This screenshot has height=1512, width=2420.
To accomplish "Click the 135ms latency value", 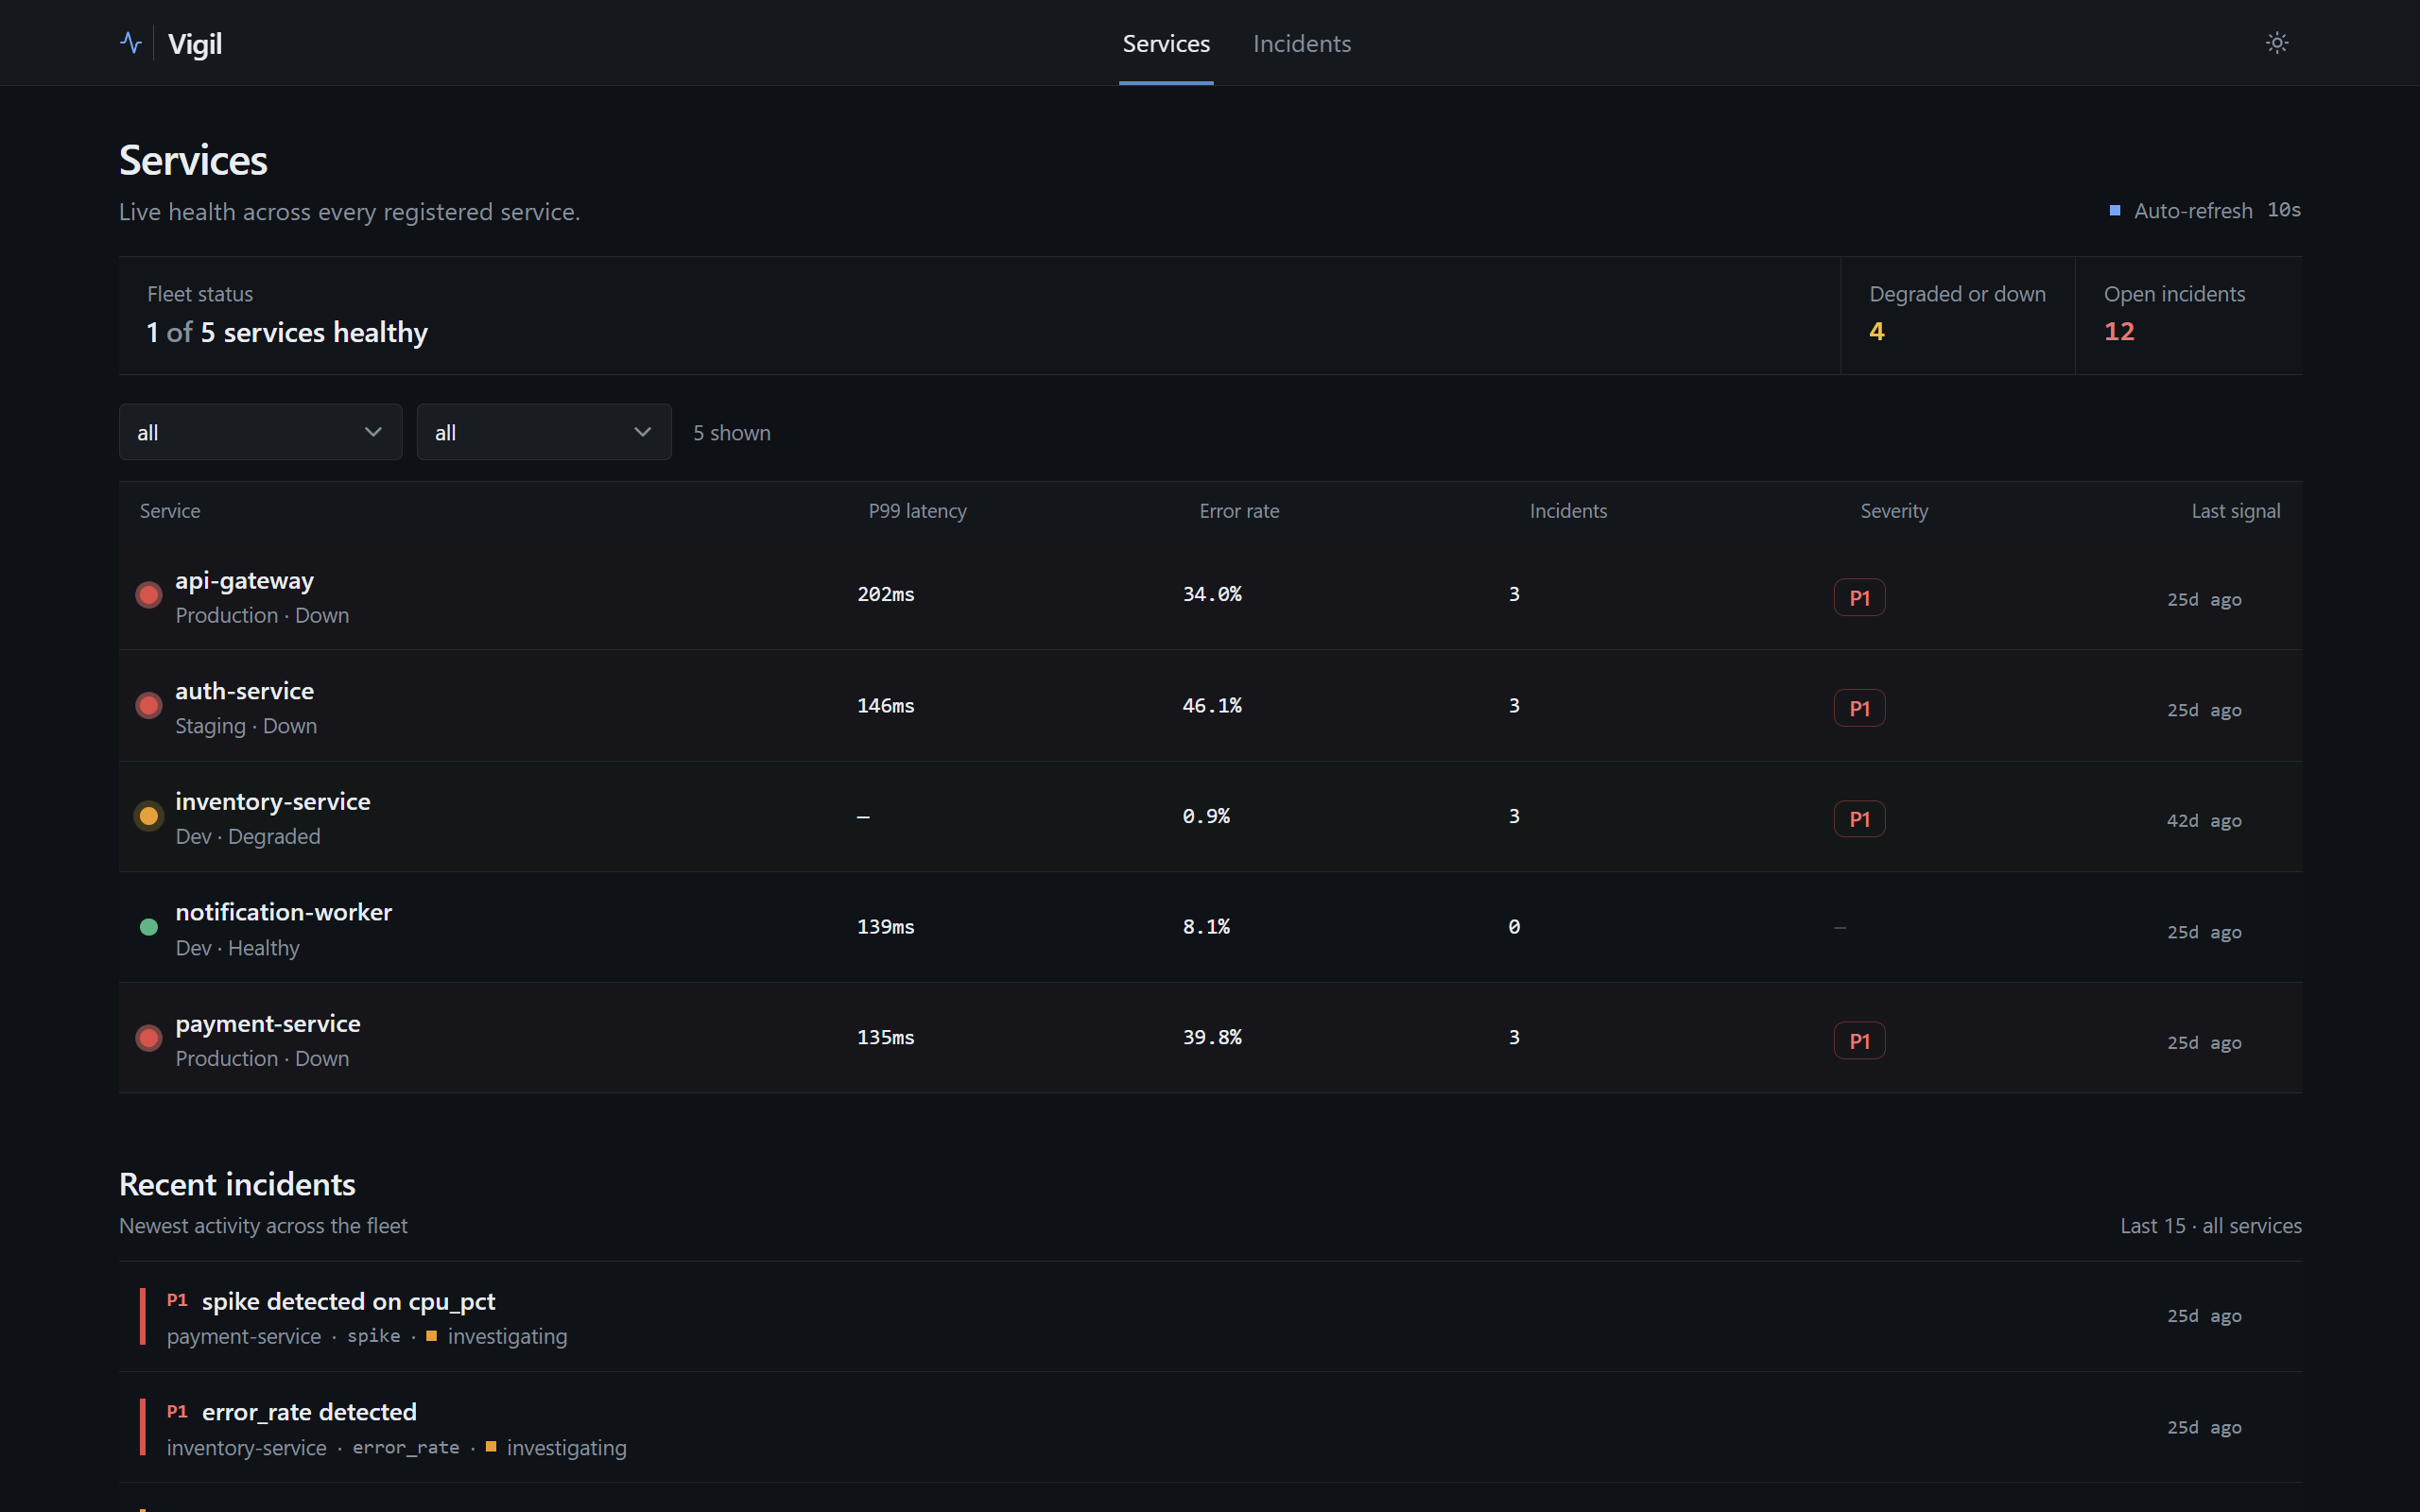I will (885, 1037).
